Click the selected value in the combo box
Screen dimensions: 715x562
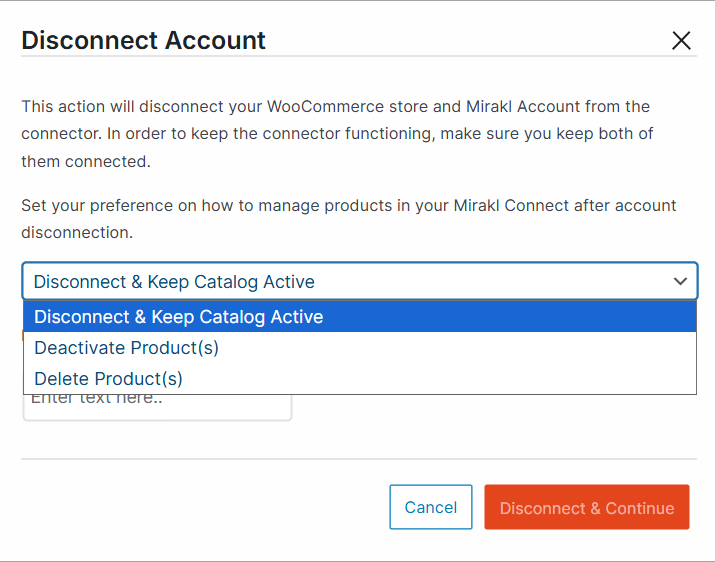174,282
